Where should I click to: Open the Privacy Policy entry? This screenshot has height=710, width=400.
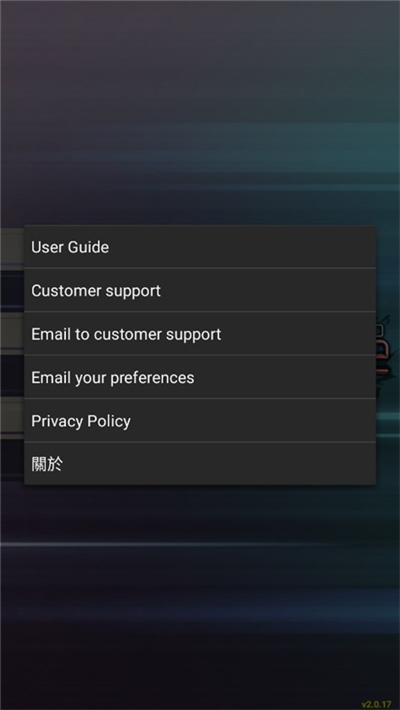(x=200, y=421)
